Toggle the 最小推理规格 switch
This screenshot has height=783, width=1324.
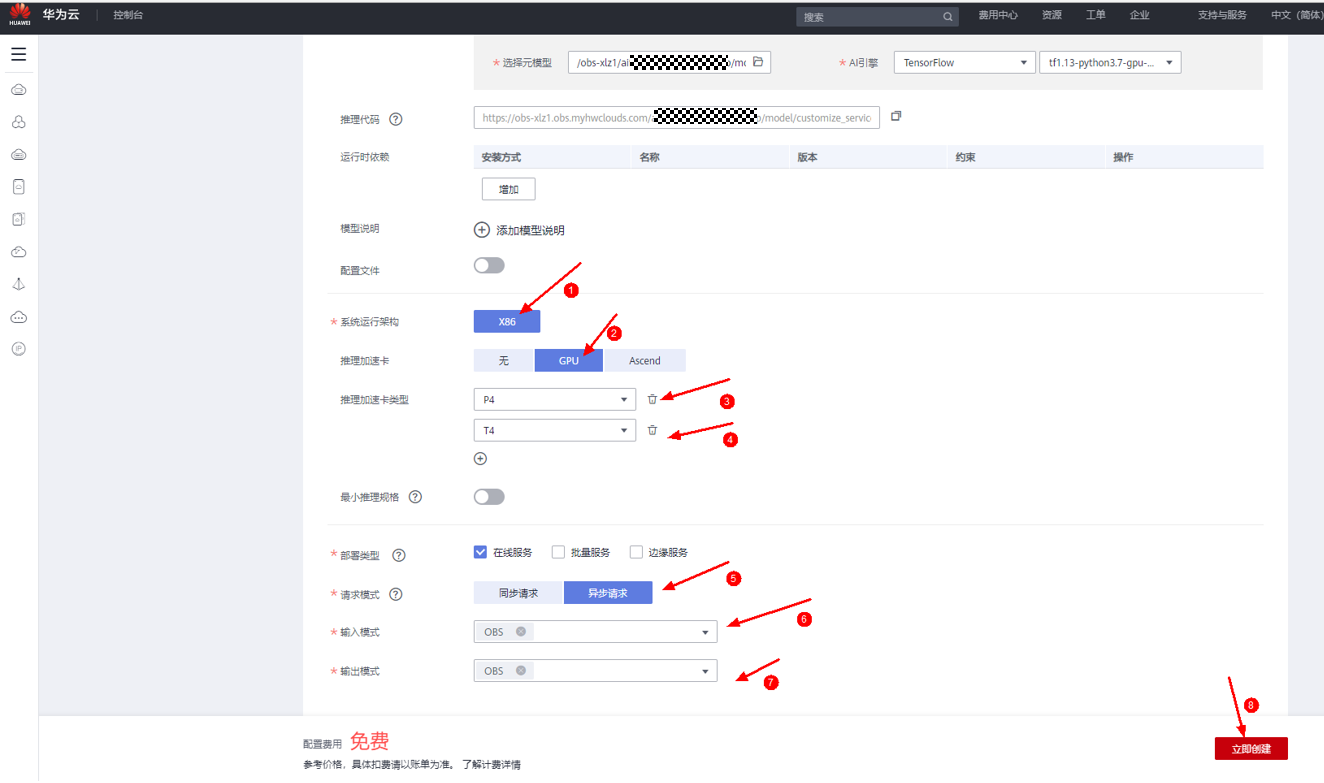click(x=489, y=497)
